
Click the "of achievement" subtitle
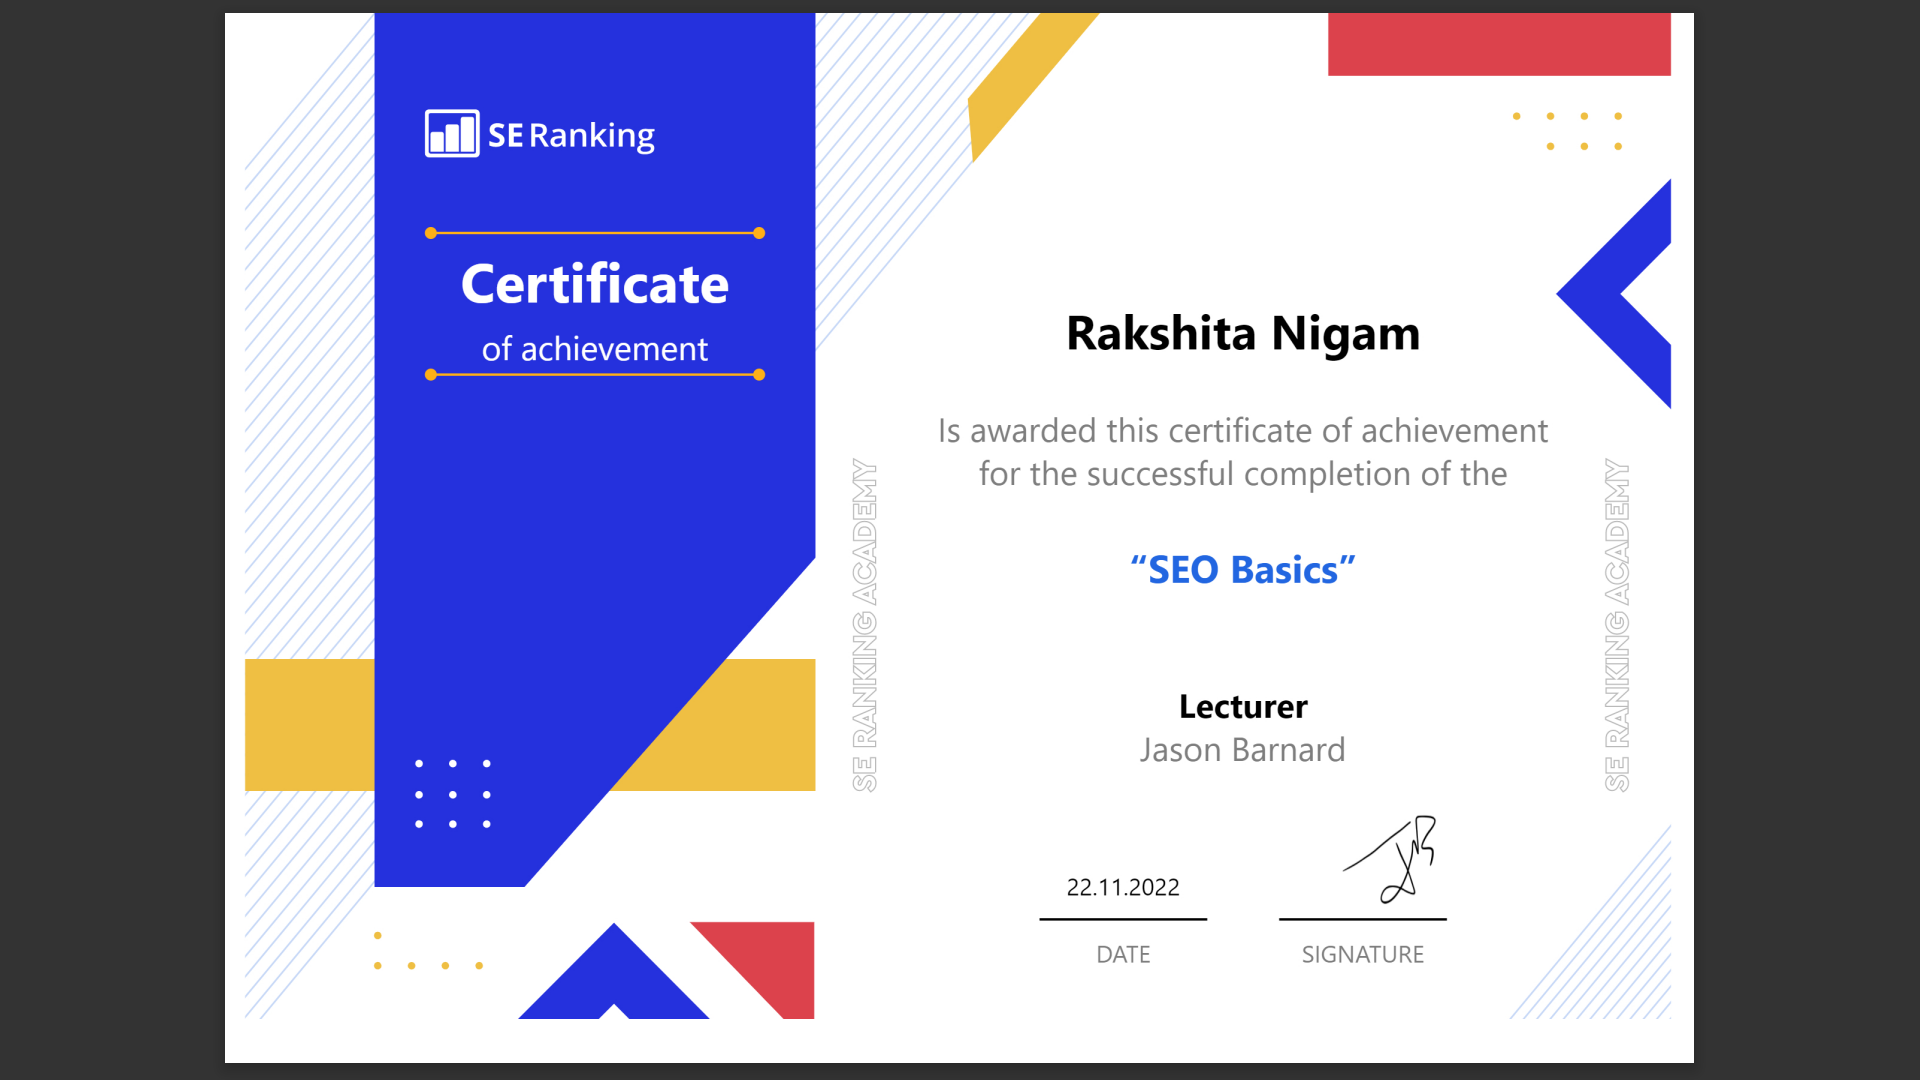(595, 349)
